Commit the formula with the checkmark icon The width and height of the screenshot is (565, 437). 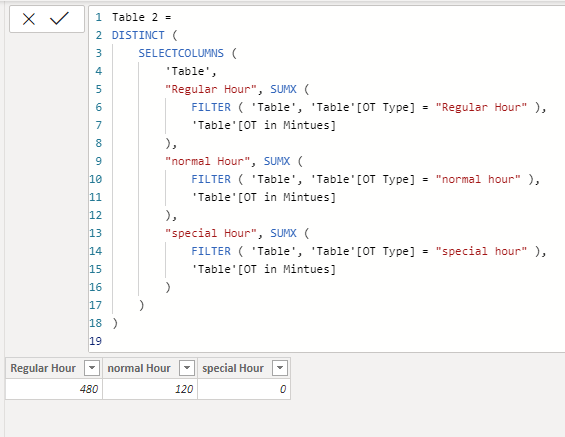click(x=59, y=18)
